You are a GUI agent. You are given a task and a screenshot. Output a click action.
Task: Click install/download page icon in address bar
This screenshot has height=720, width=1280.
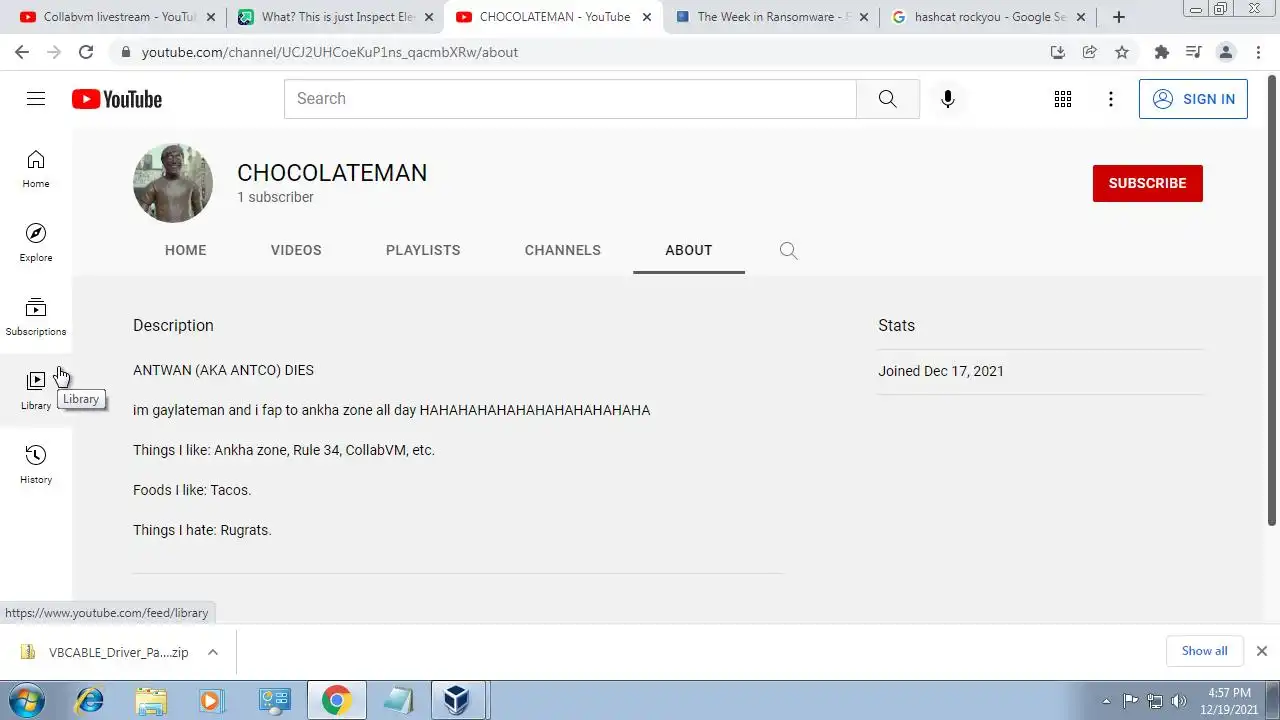point(1058,52)
